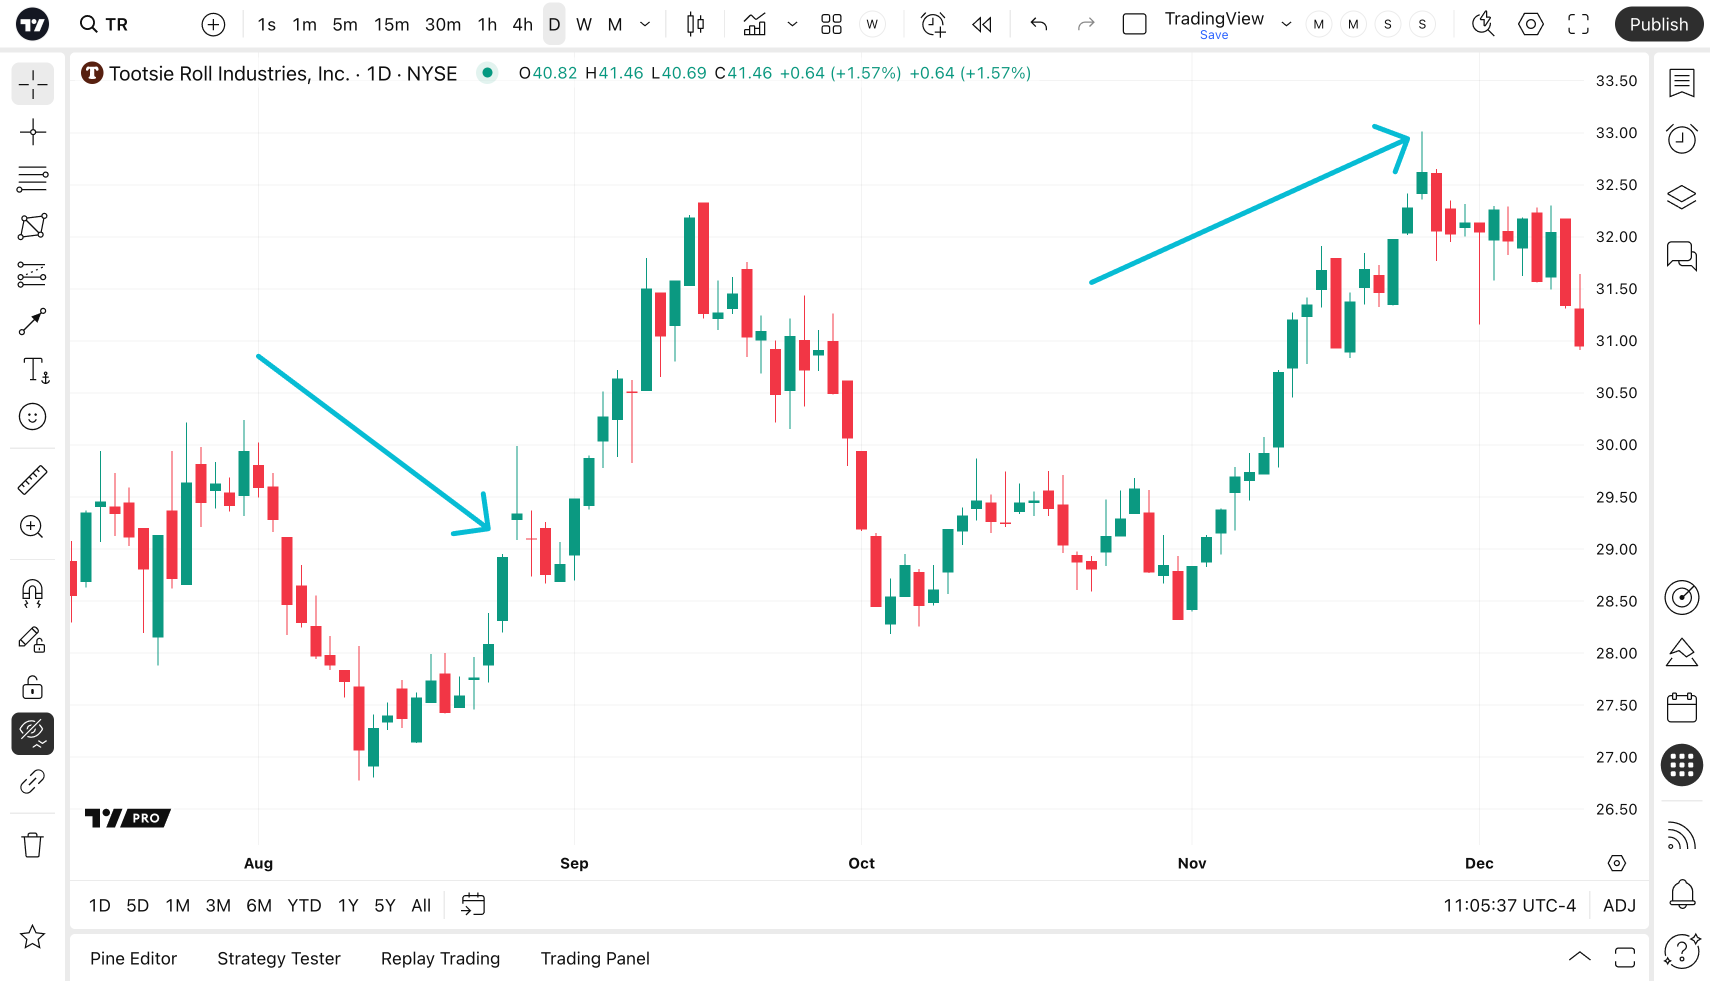This screenshot has width=1716, height=983.
Task: Save the chart layout
Action: 1214,35
